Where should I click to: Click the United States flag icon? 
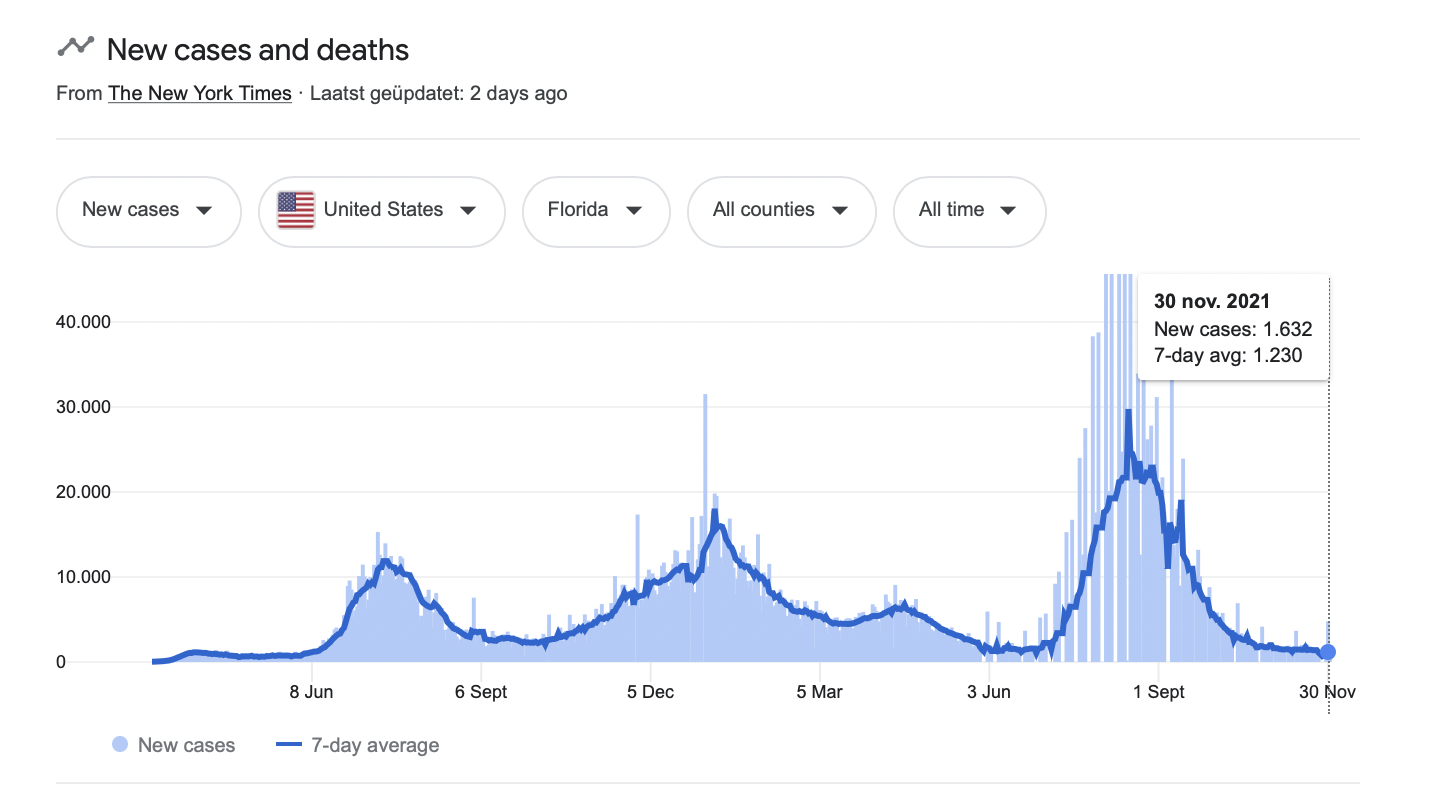296,210
